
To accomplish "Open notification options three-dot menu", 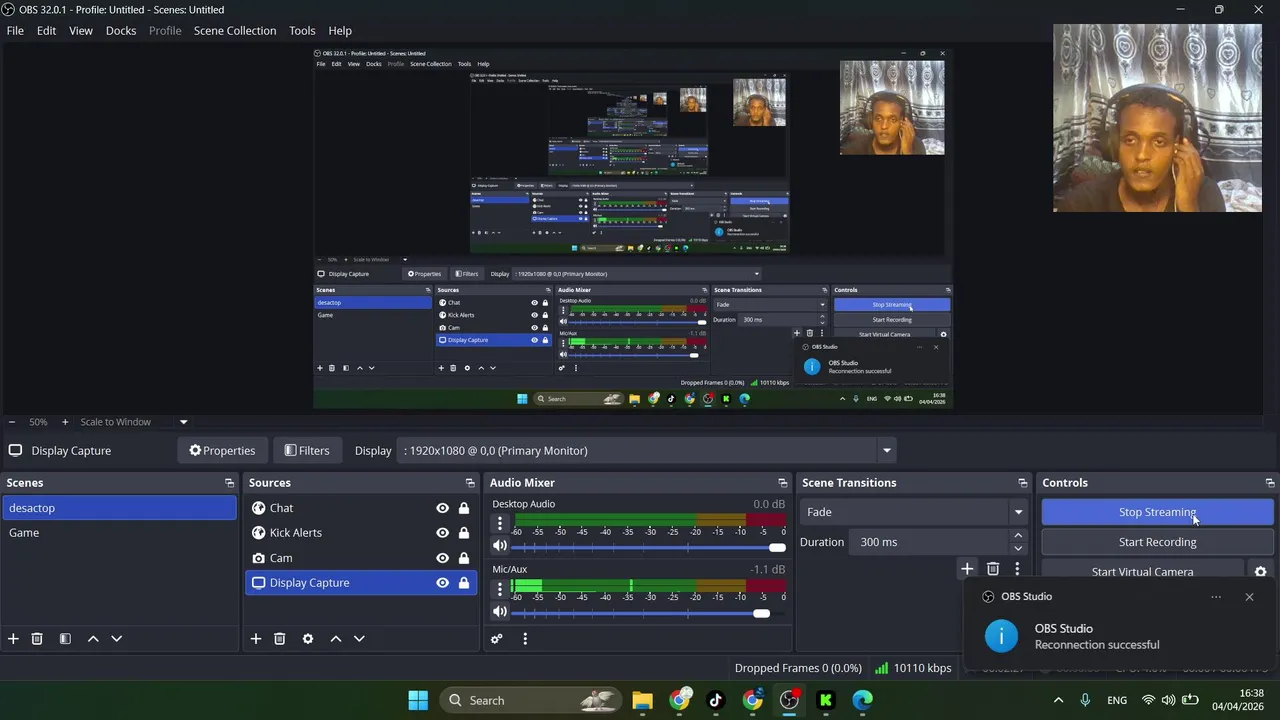I will tap(1216, 597).
